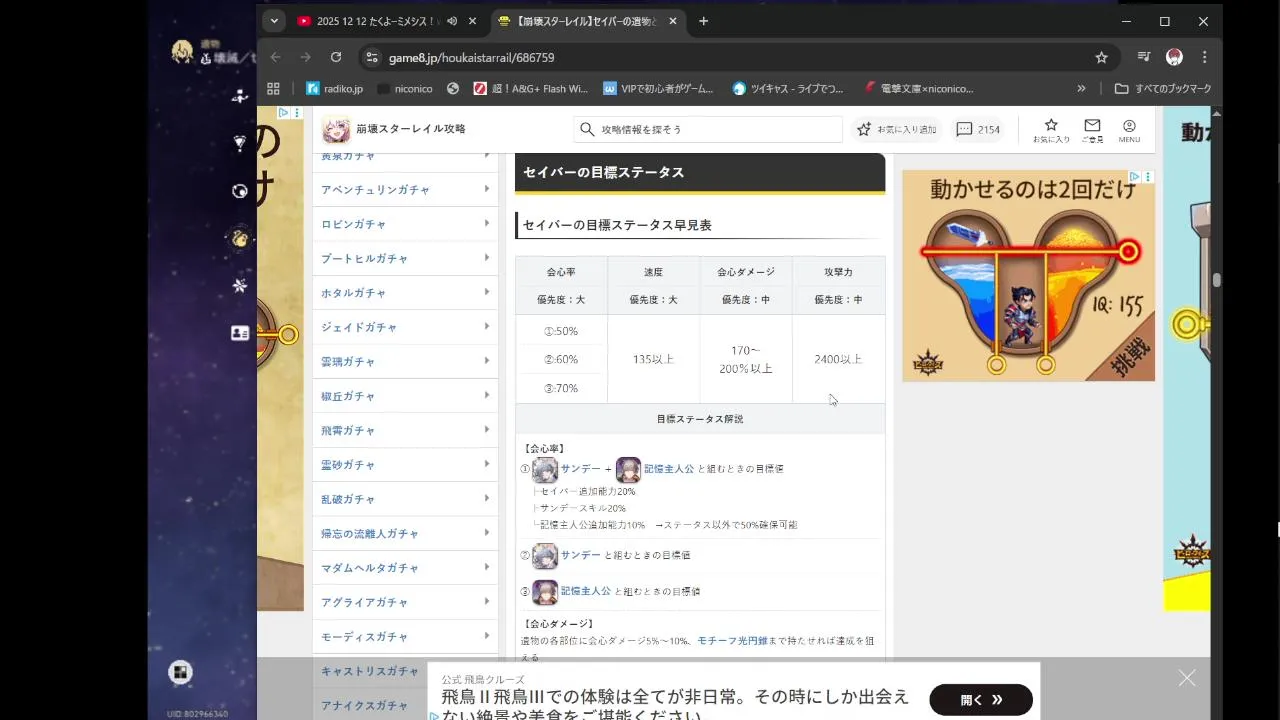
Task: Open the radiko.jp bookmark
Action: 335,88
